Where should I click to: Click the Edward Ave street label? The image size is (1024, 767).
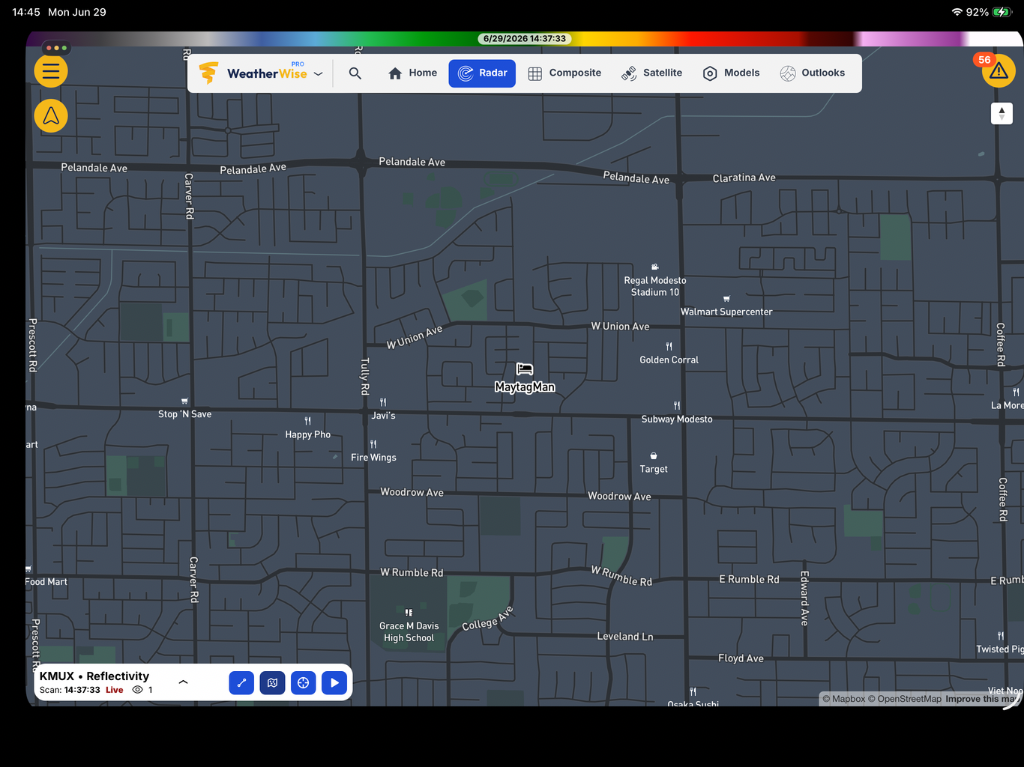point(805,598)
